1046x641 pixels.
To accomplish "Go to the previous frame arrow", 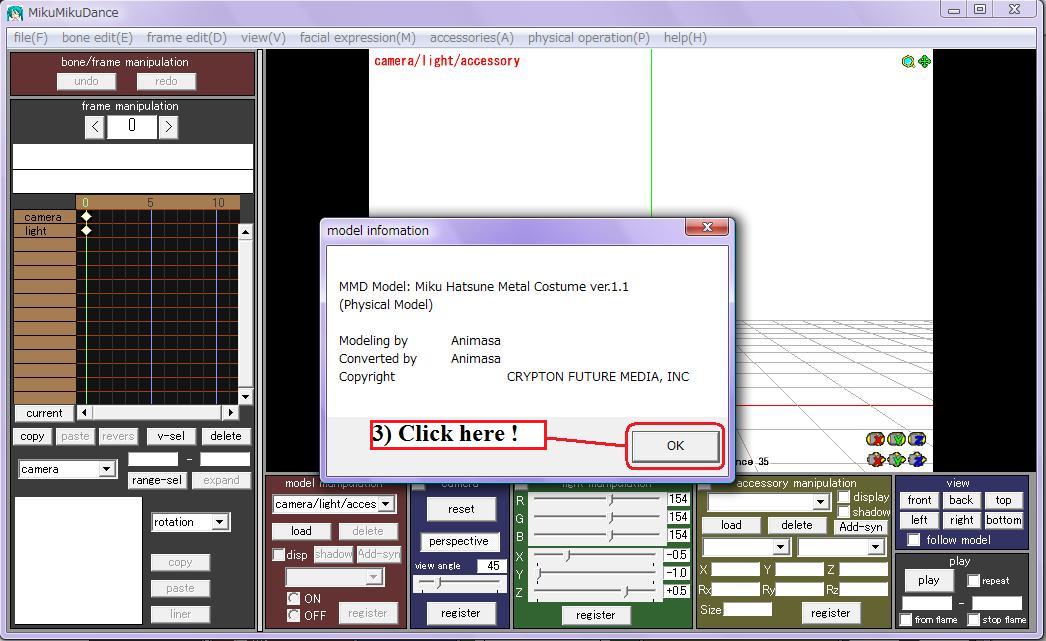I will coord(95,127).
